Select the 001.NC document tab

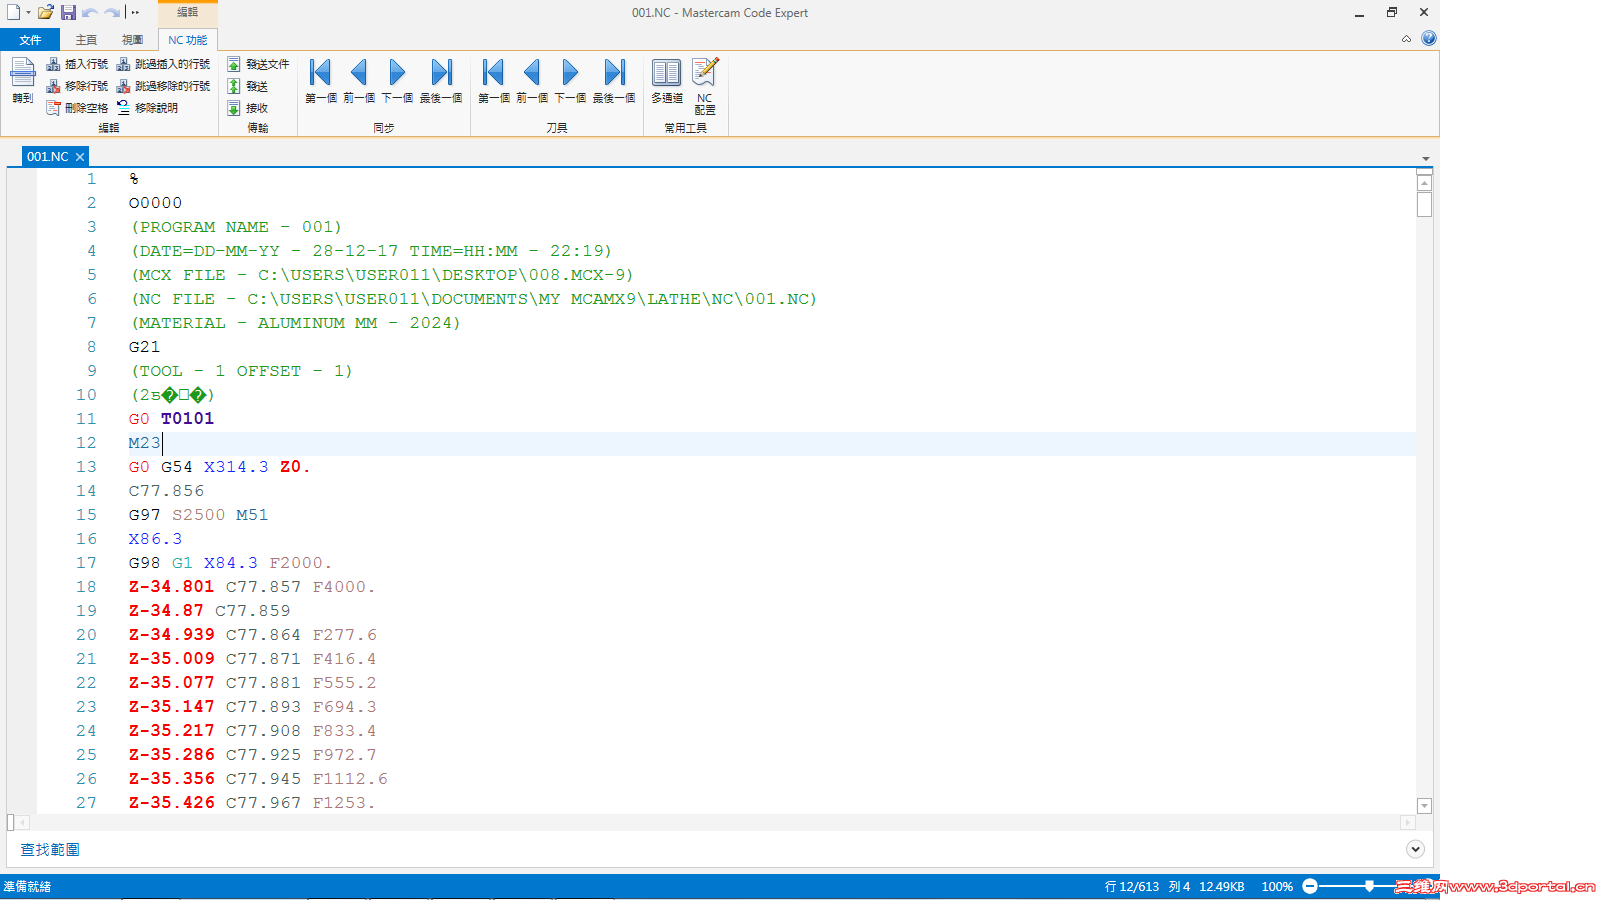pos(48,157)
